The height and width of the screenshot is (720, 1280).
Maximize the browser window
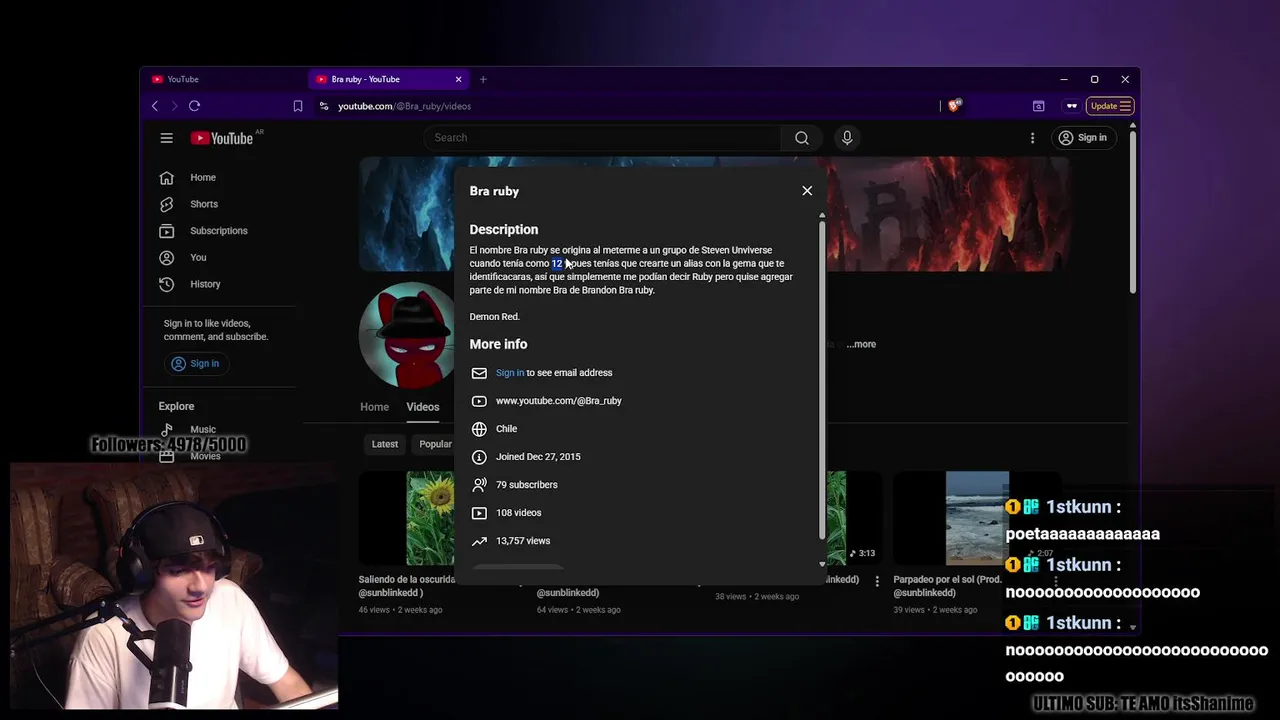click(1094, 79)
